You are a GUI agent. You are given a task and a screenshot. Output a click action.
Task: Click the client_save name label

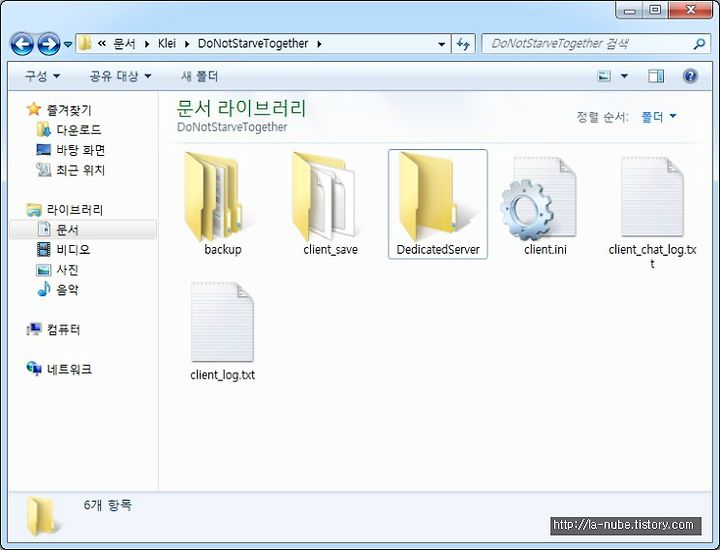(330, 249)
